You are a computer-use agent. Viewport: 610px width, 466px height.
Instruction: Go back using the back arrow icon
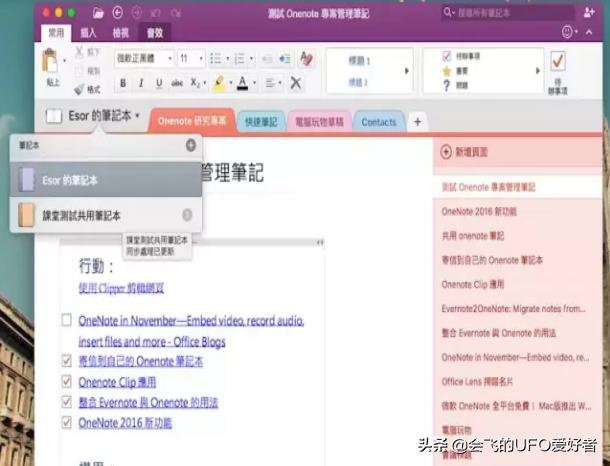click(x=118, y=13)
